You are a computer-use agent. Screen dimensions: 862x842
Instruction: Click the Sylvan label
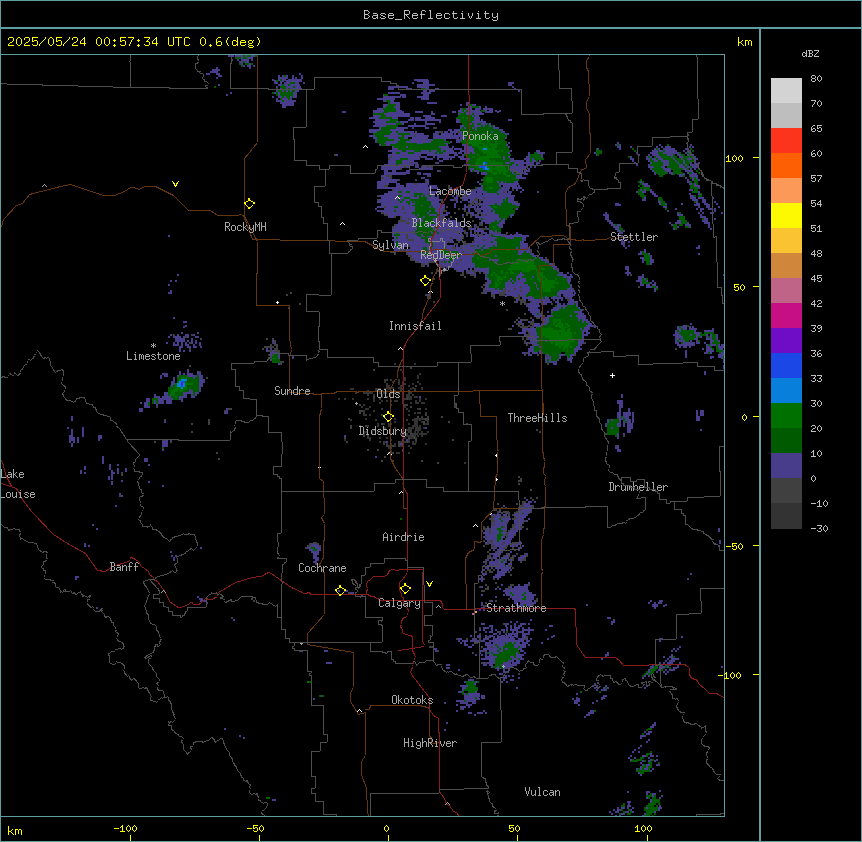[390, 245]
